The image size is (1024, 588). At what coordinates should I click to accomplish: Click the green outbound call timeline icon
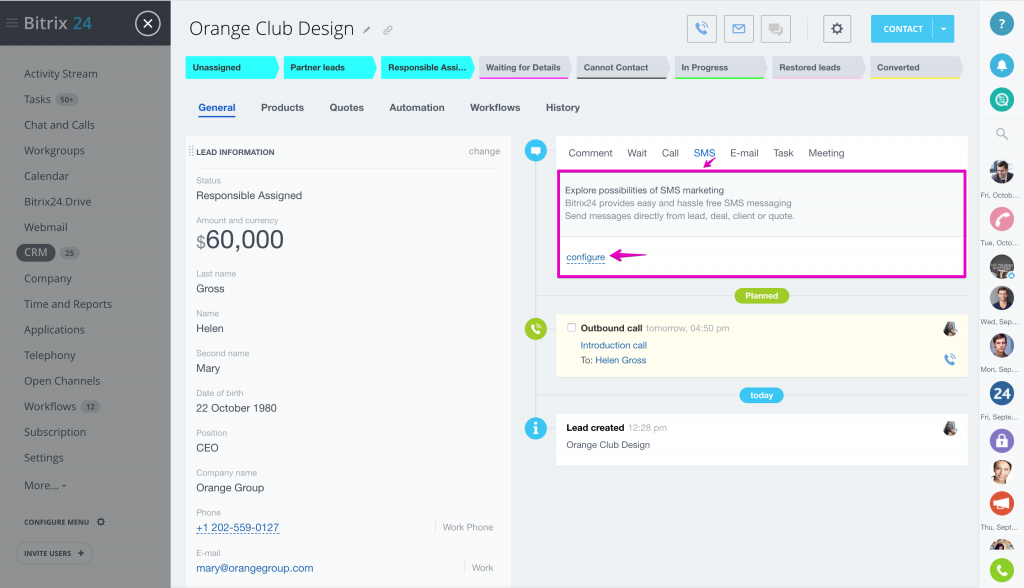coord(536,329)
